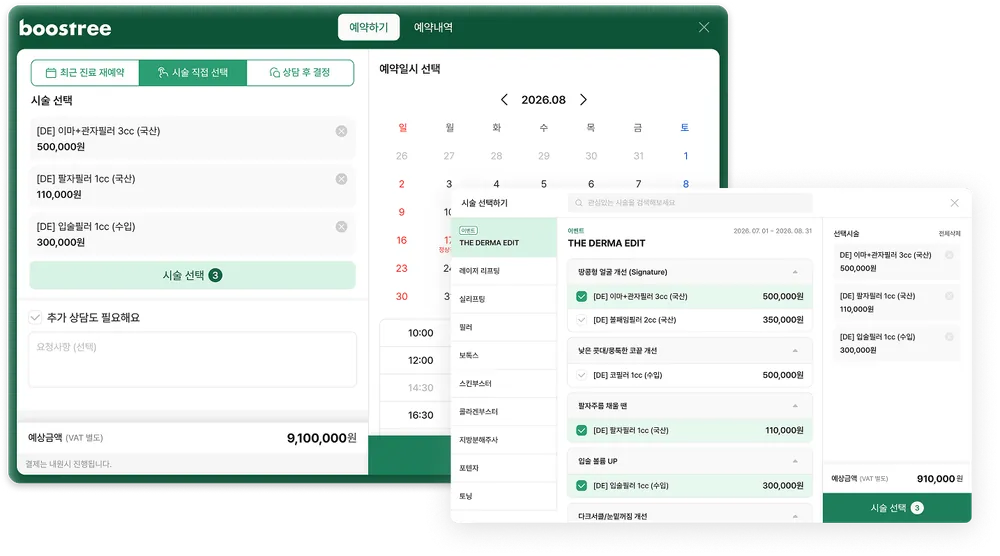Collapse the 입술 볼륨 UP section

795,461
